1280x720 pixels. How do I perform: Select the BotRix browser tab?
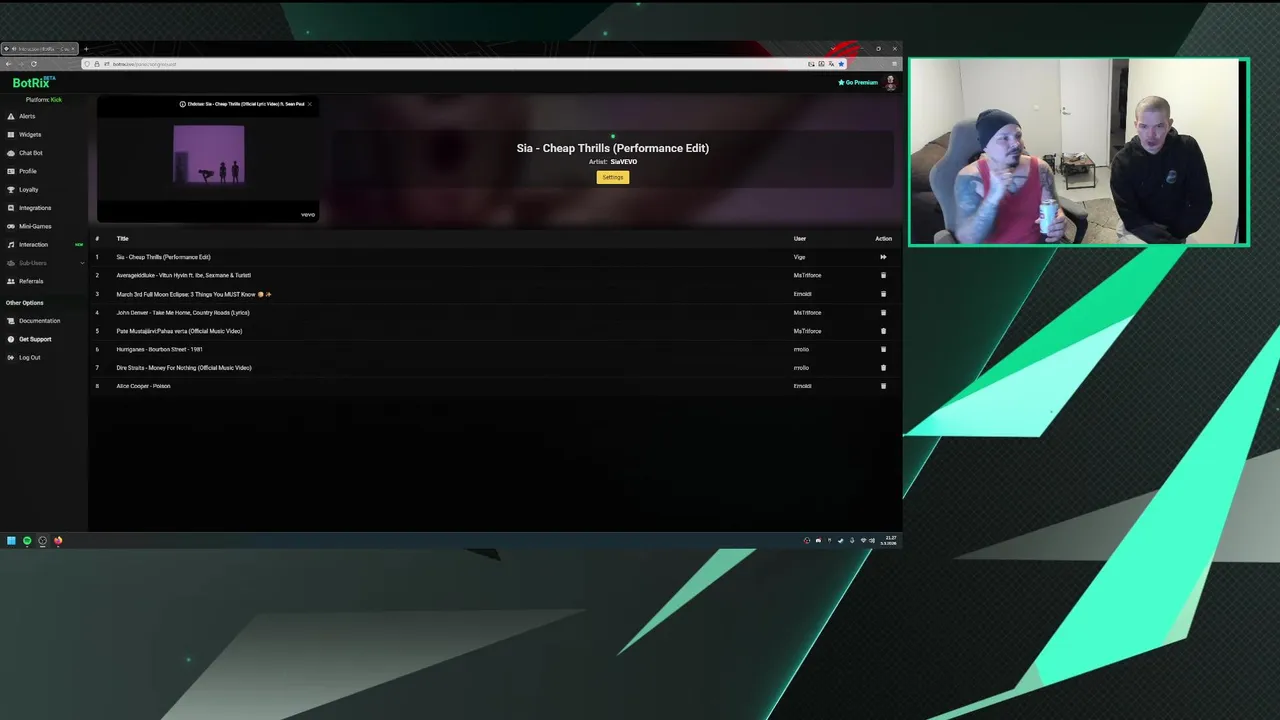point(39,49)
